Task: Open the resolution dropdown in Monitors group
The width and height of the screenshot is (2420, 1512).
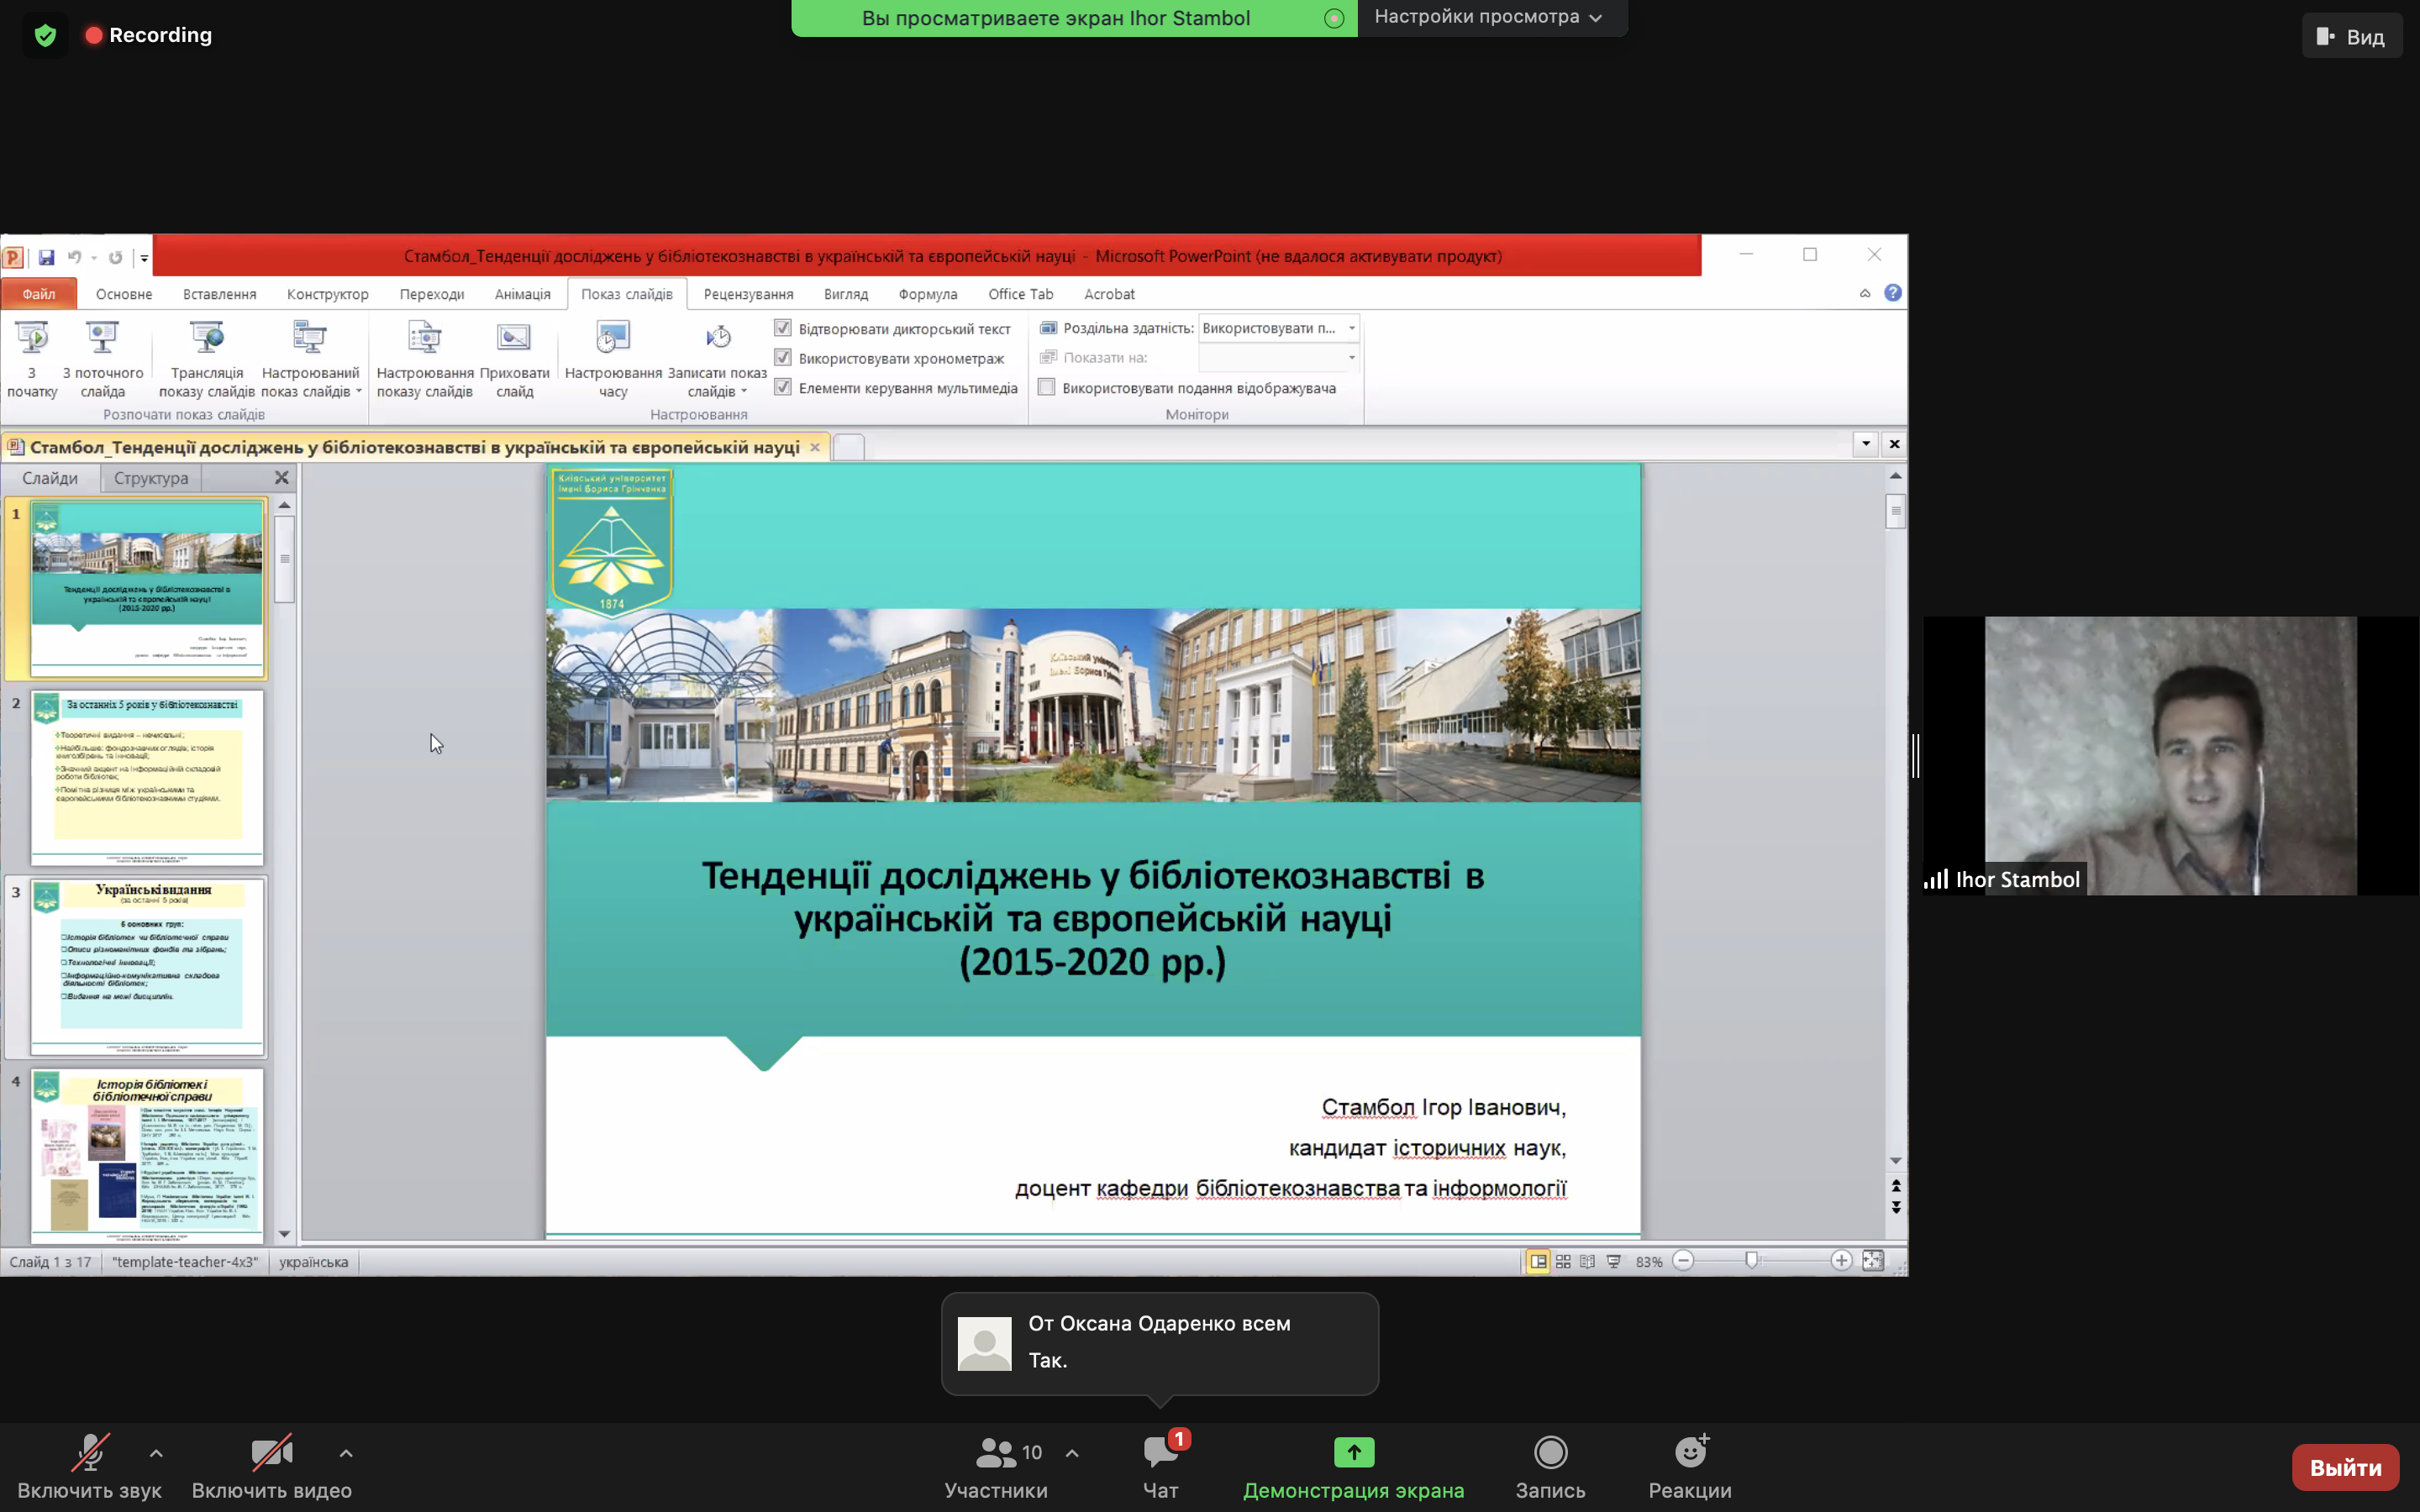Action: [x=1351, y=328]
